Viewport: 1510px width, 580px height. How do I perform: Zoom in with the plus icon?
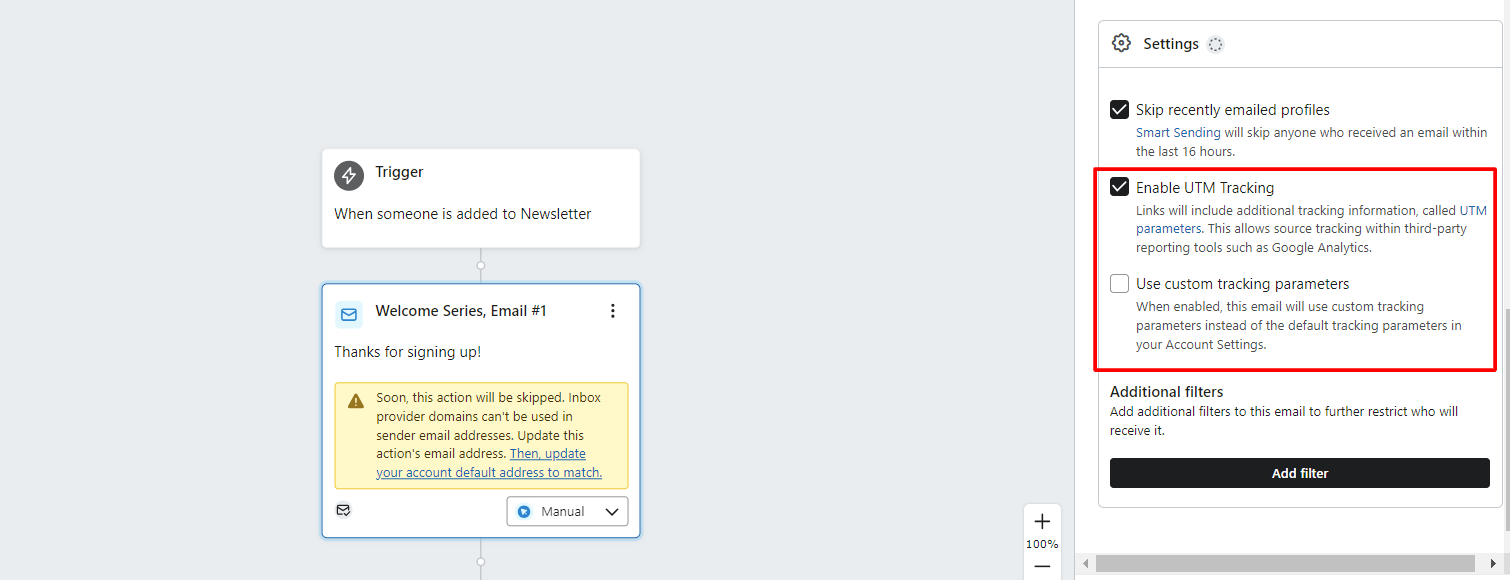[1042, 522]
